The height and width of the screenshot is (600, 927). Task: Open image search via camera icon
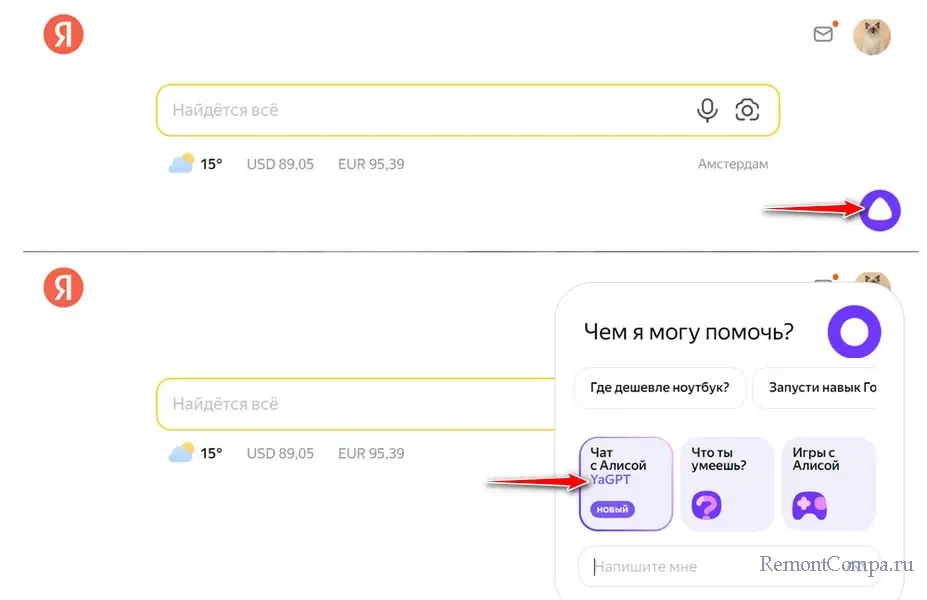coord(747,110)
